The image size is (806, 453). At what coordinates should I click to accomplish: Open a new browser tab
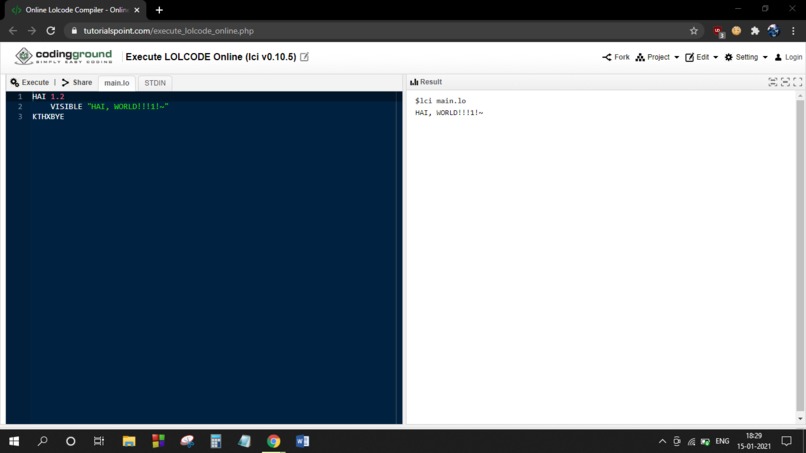[x=159, y=10]
